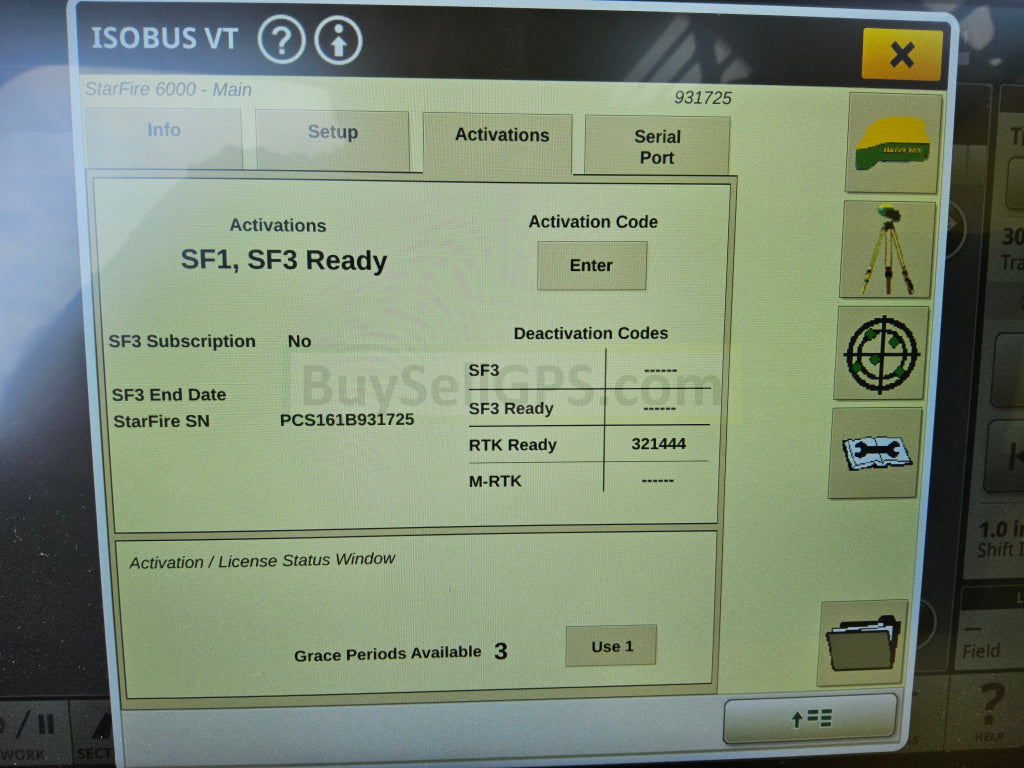Open the ISOBUS VT help question mark
1024x768 pixels.
[281, 40]
